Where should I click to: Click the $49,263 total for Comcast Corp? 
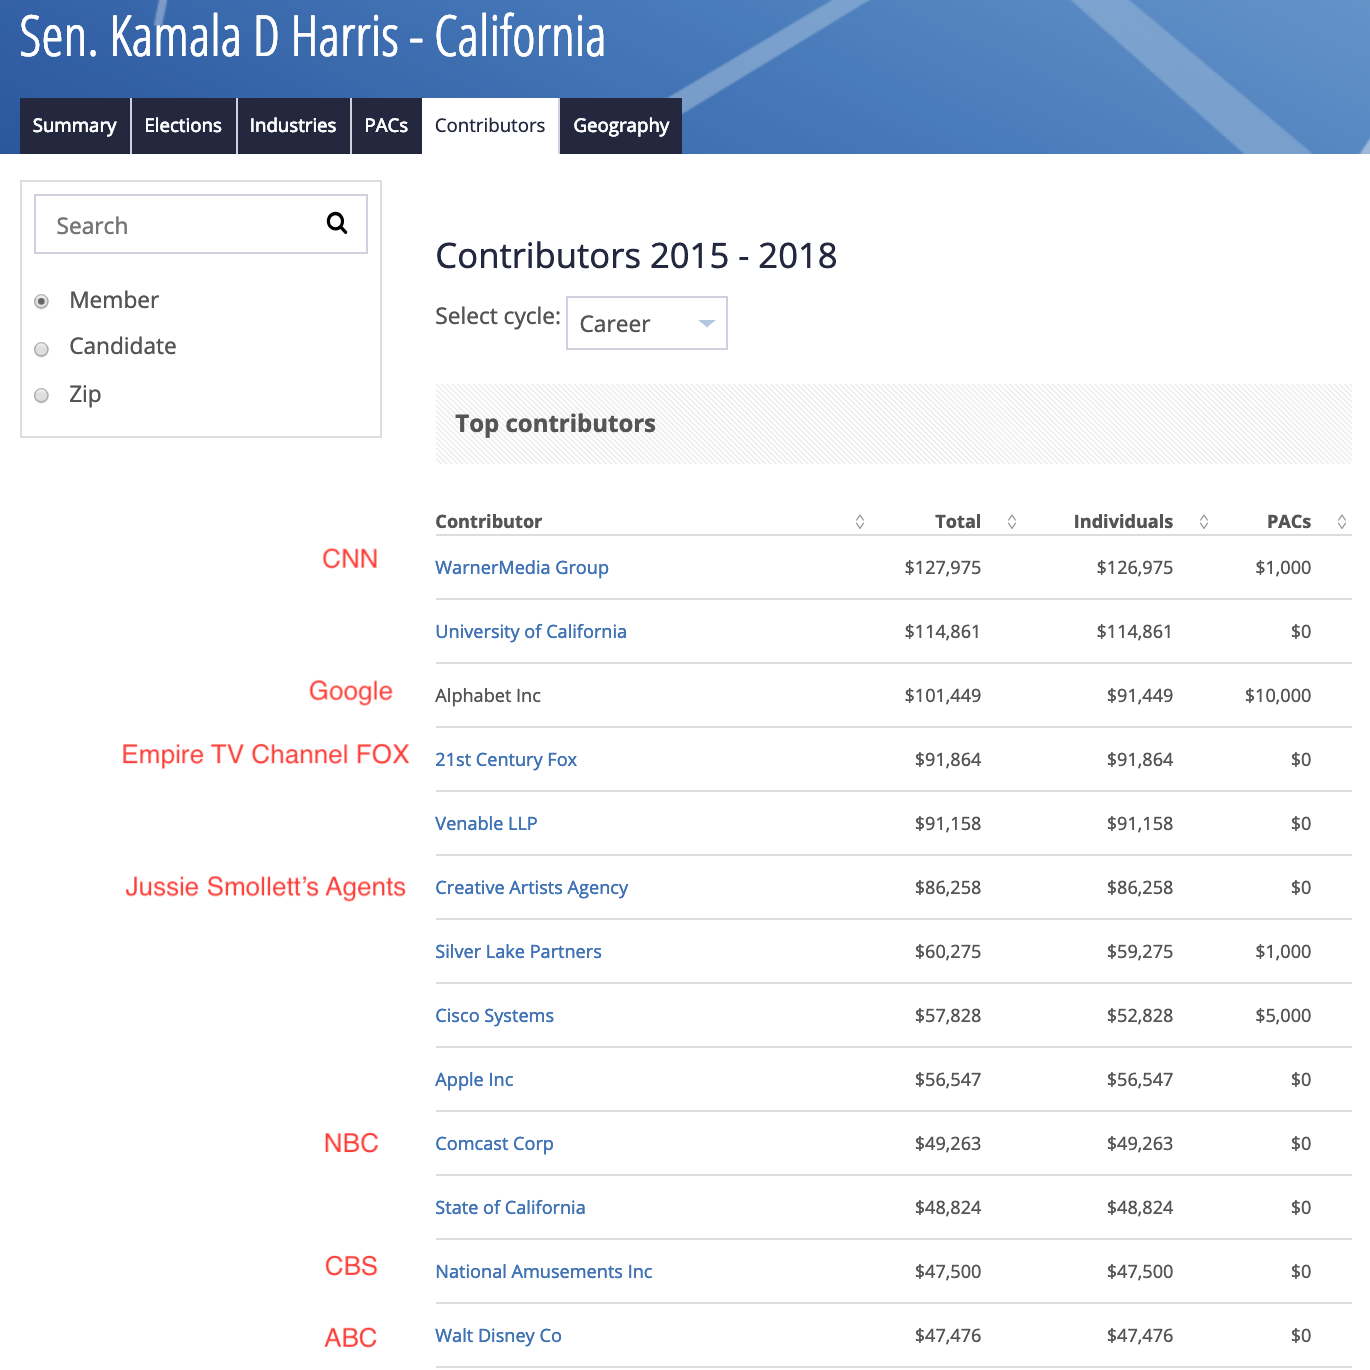pyautogui.click(x=948, y=1144)
